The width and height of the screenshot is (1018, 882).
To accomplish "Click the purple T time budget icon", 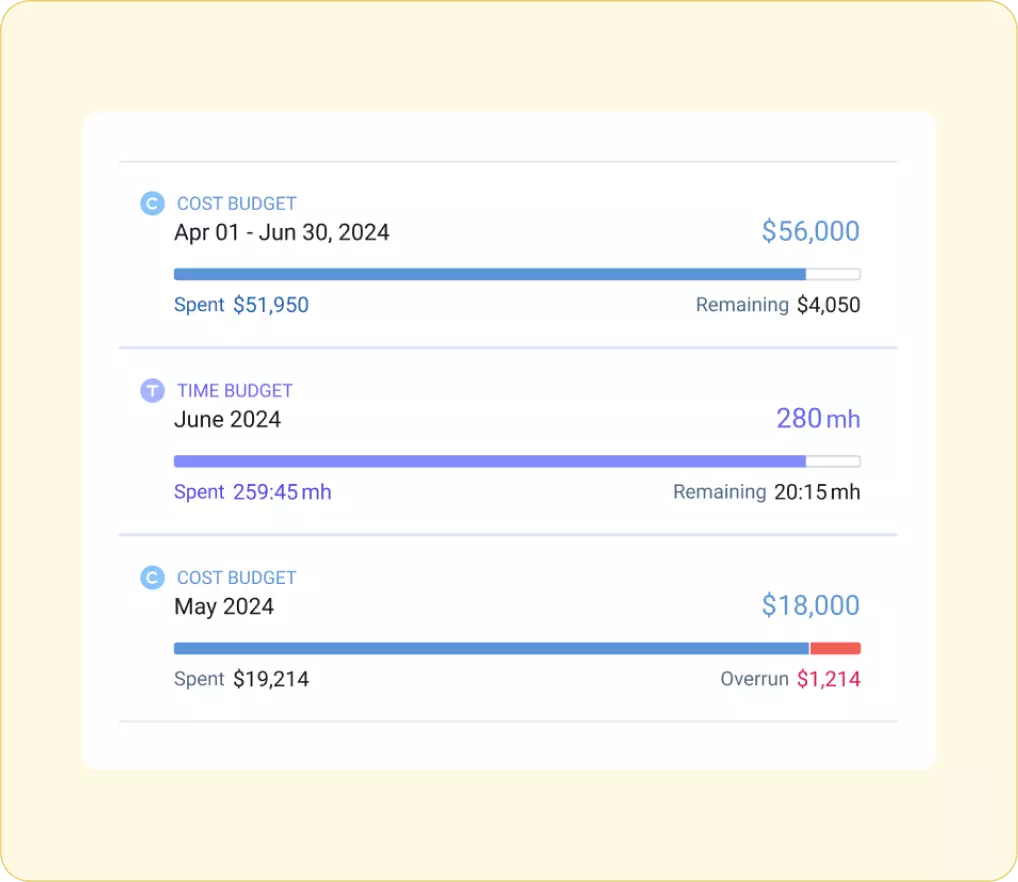I will (x=151, y=391).
